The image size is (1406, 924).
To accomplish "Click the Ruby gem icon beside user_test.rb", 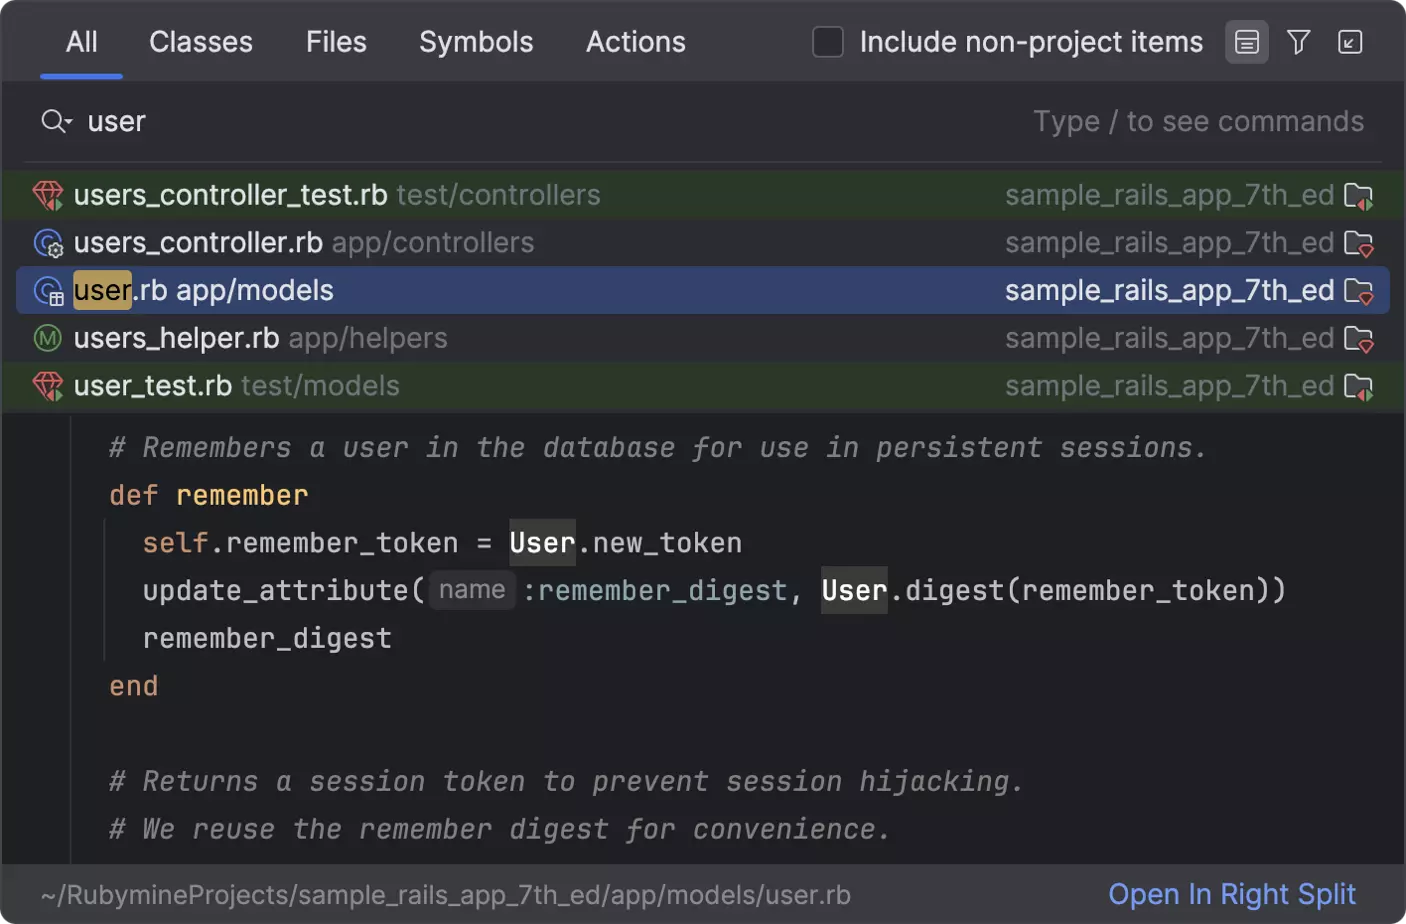I will click(x=47, y=386).
